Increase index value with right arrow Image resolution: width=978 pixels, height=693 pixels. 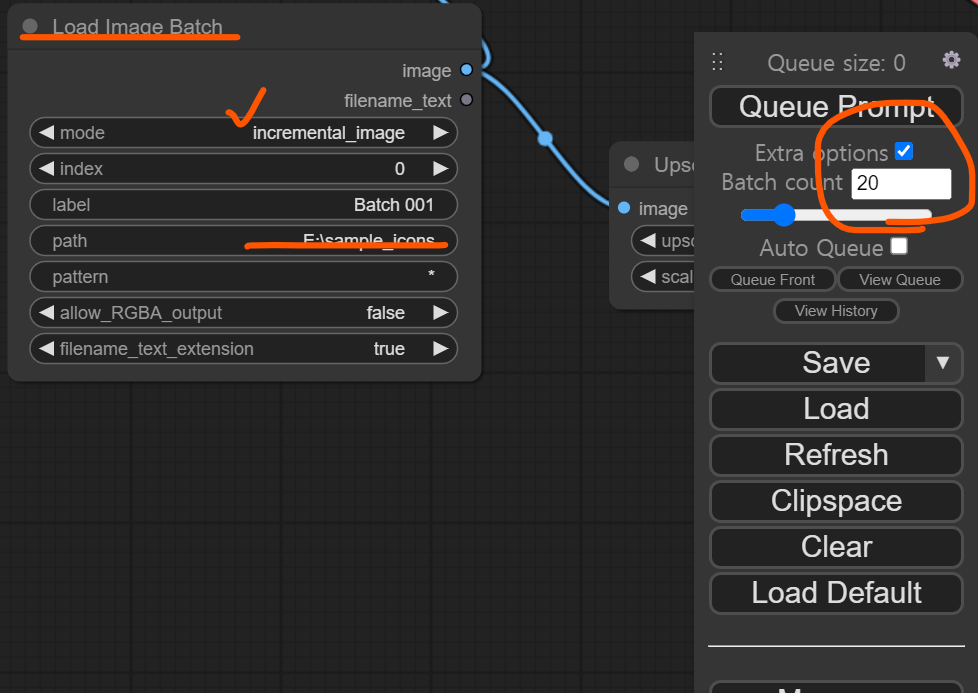[440, 168]
